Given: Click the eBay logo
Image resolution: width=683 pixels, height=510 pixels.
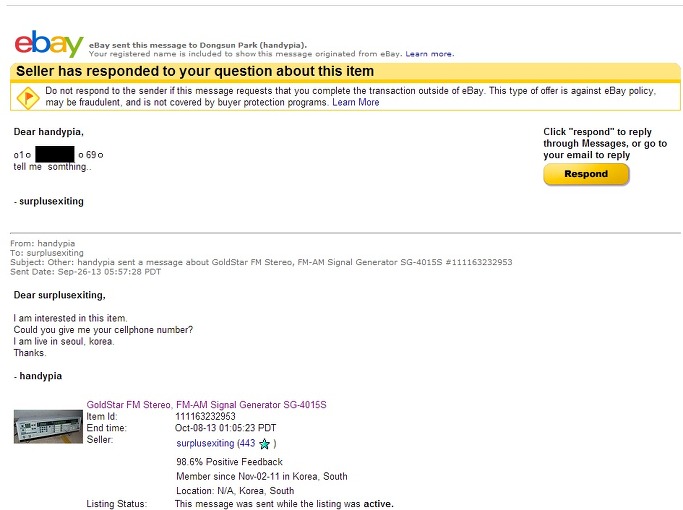Looking at the screenshot, I should point(49,44).
